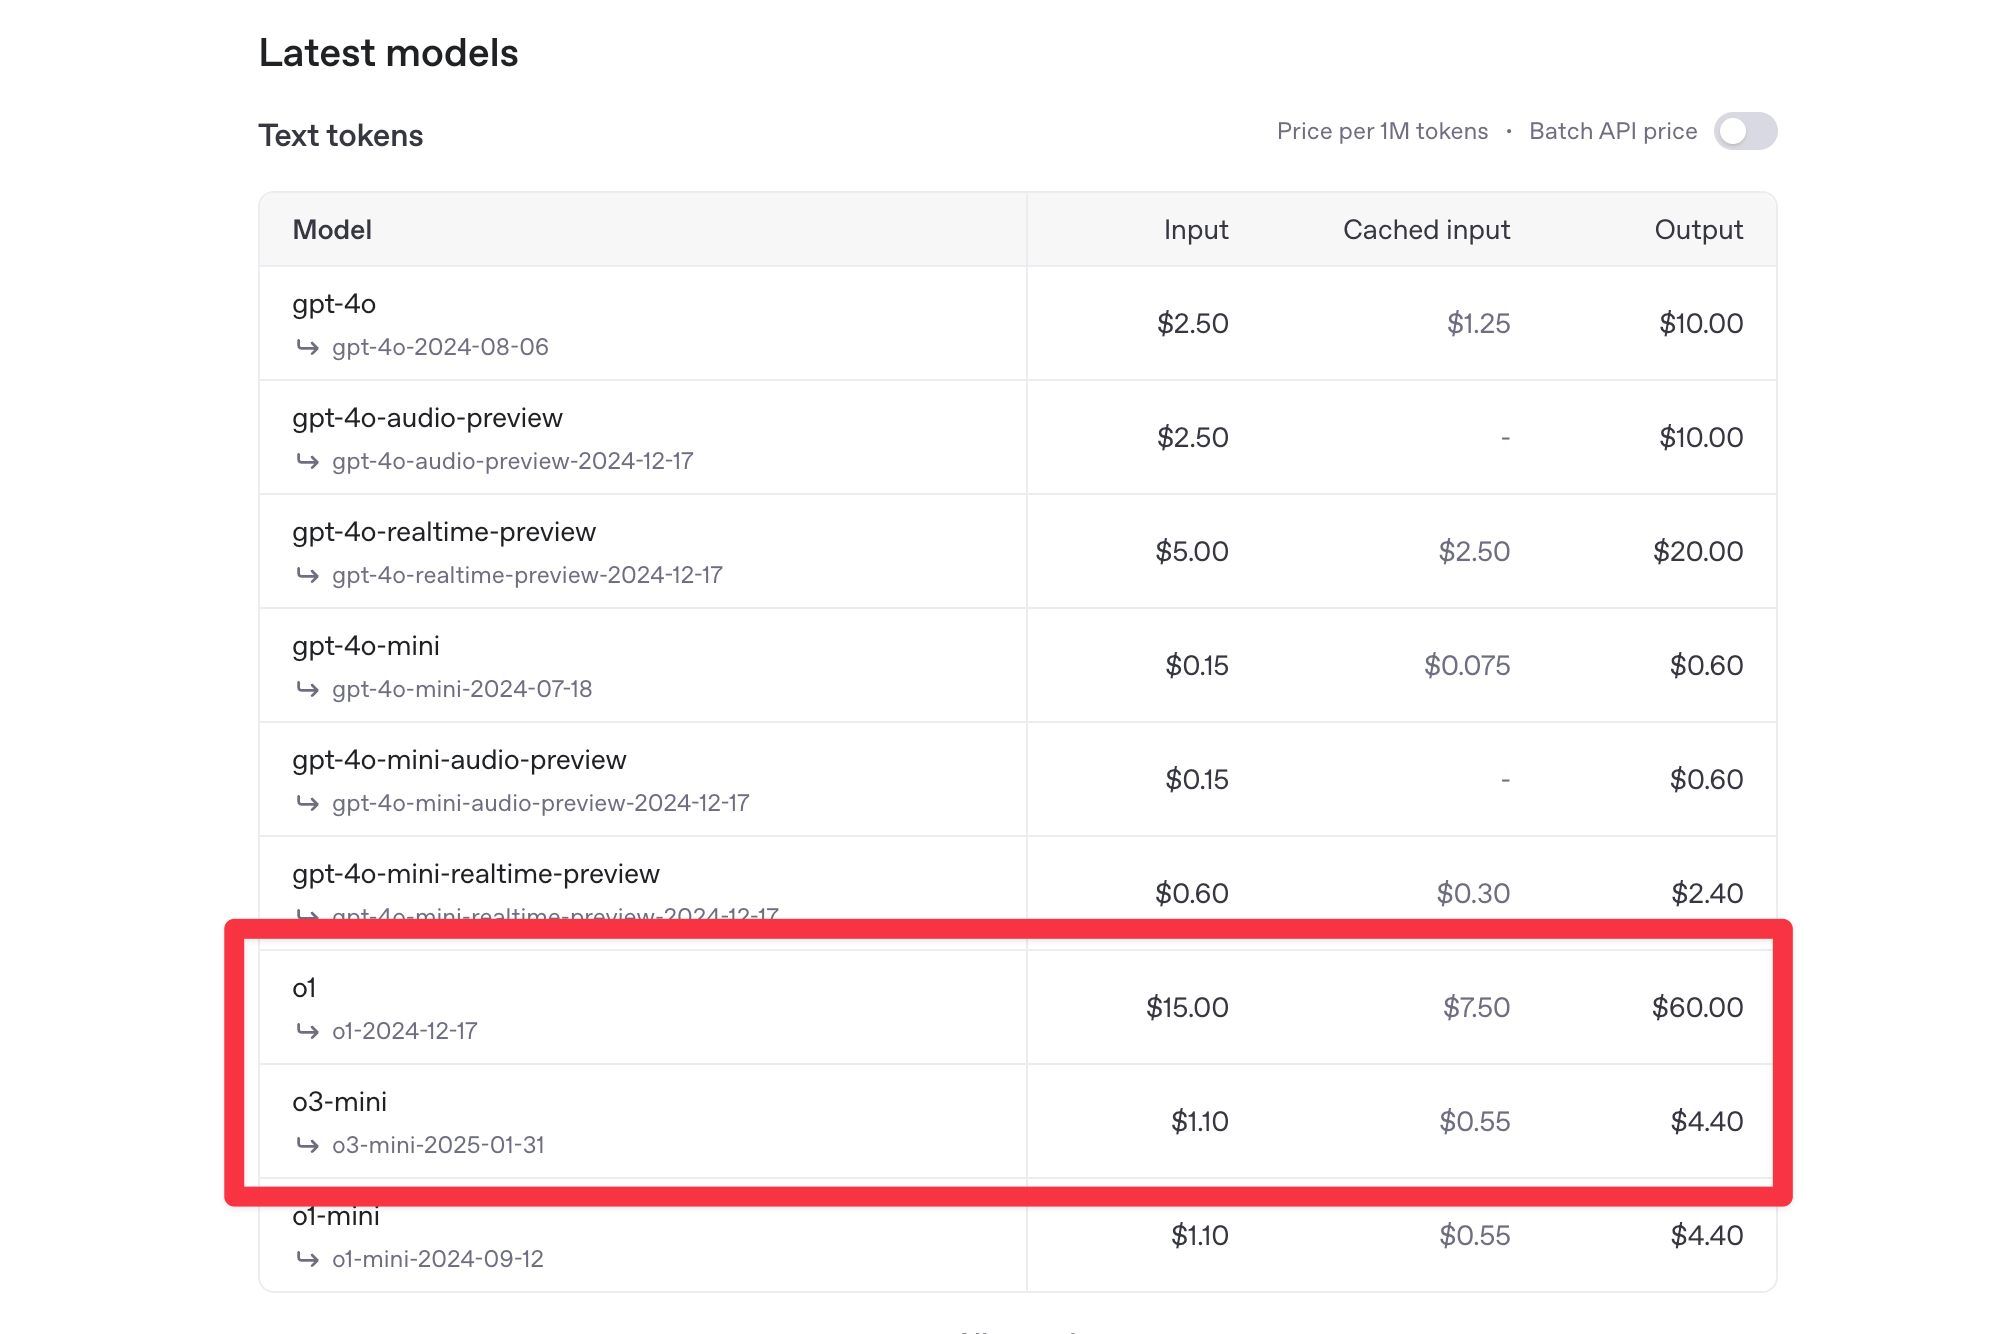Click the gpt-4o-realtime-preview model name
The width and height of the screenshot is (2008, 1334).
click(444, 532)
